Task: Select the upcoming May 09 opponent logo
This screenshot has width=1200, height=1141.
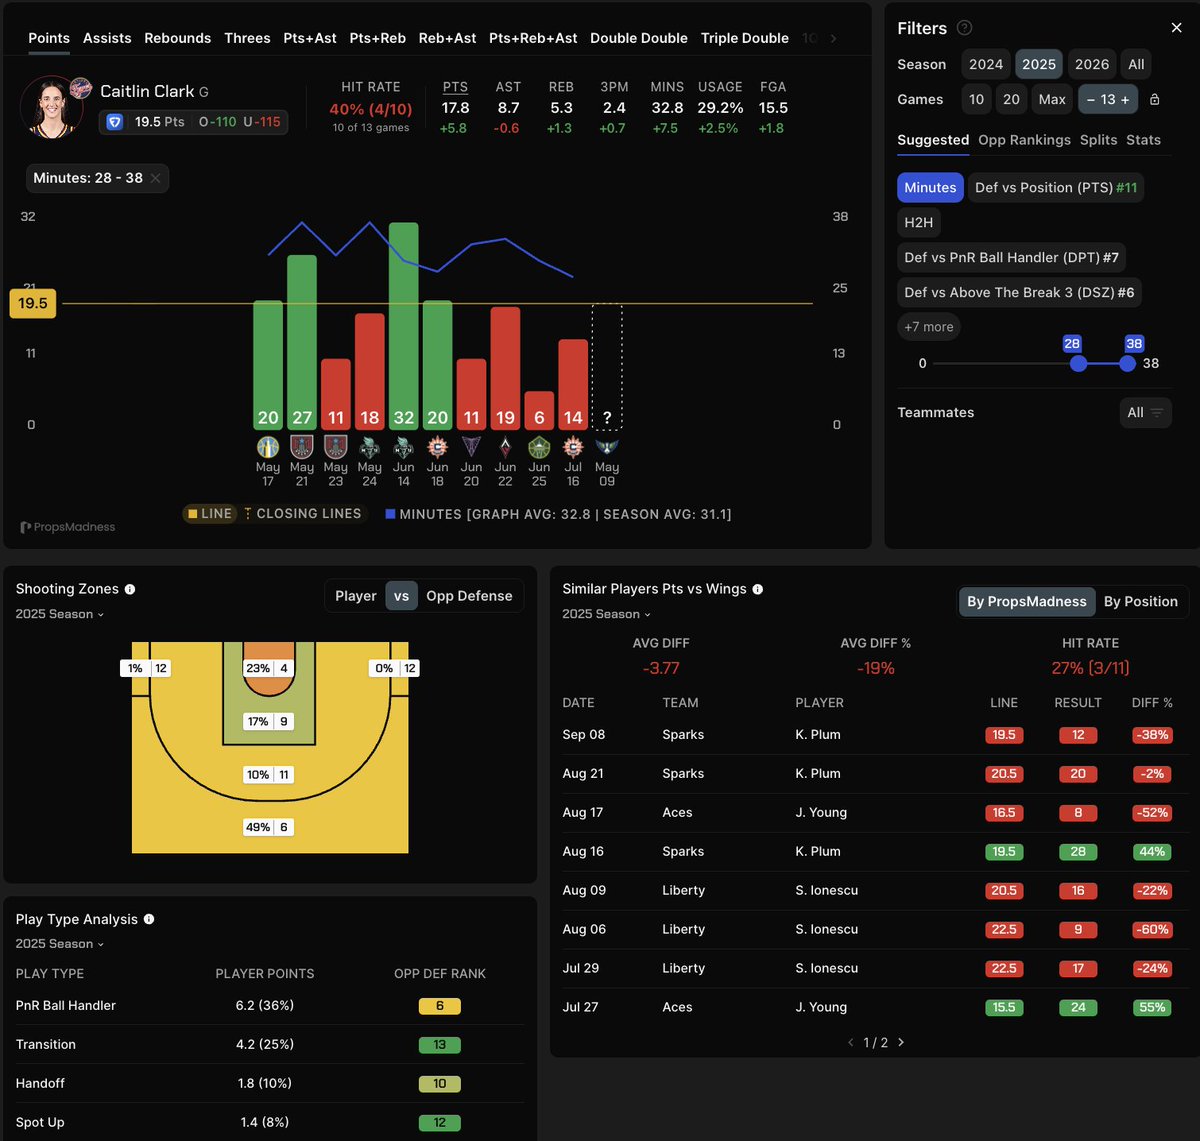Action: pos(607,446)
